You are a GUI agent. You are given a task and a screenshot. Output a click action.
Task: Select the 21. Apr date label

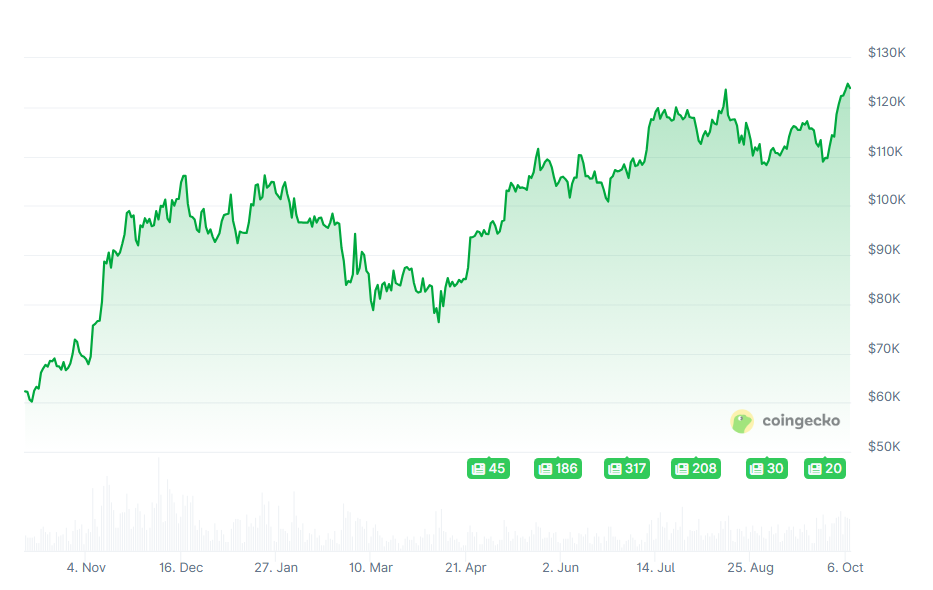[465, 567]
